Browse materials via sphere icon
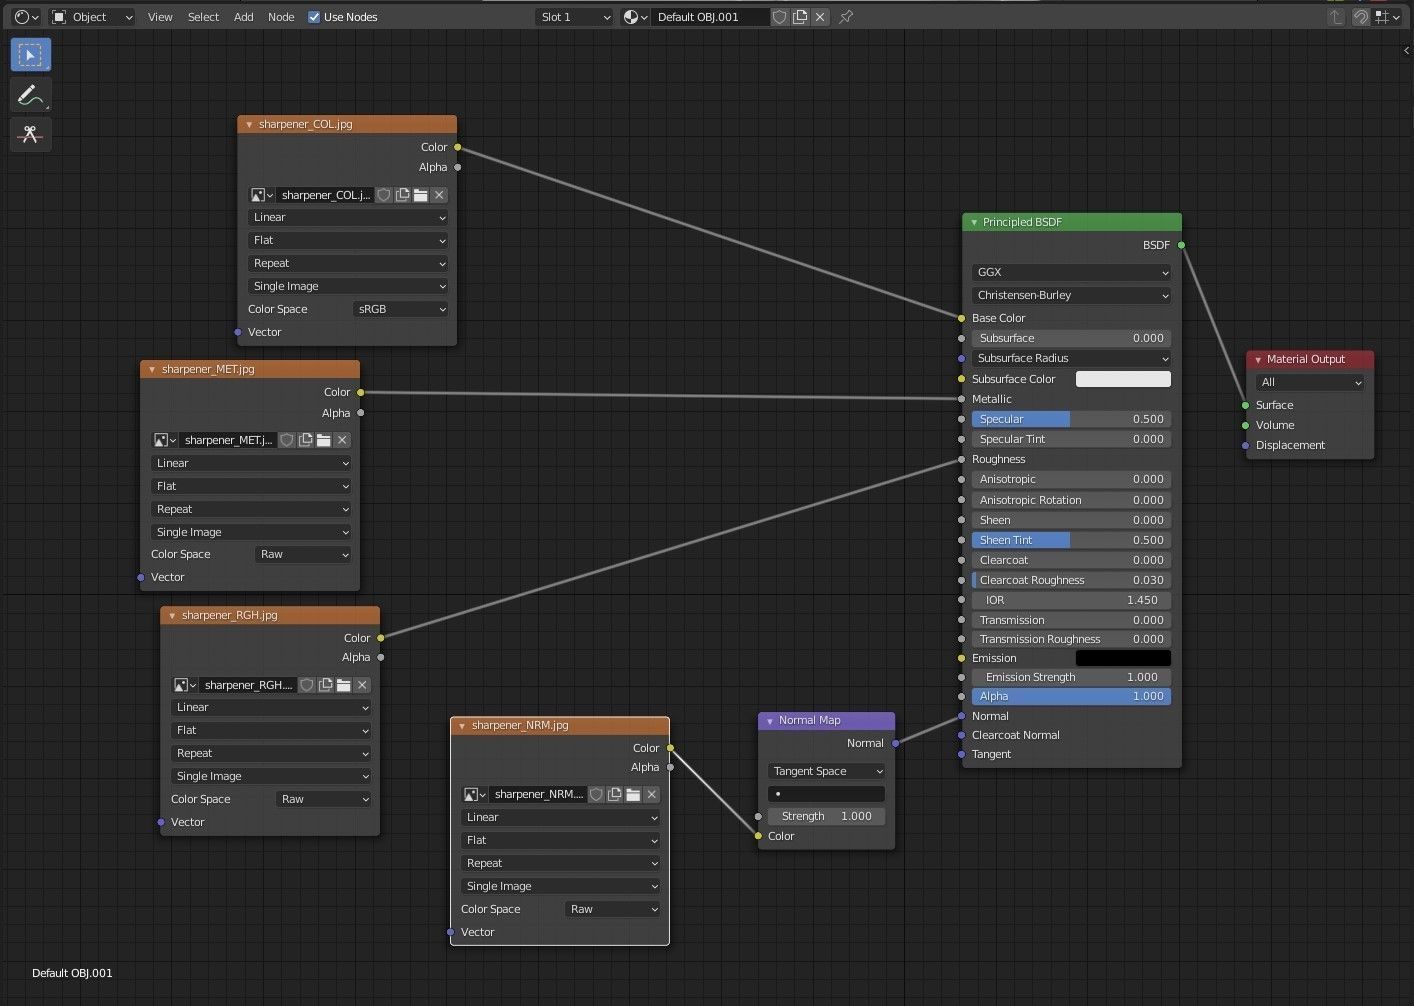Viewport: 1414px width, 1006px height. [634, 17]
